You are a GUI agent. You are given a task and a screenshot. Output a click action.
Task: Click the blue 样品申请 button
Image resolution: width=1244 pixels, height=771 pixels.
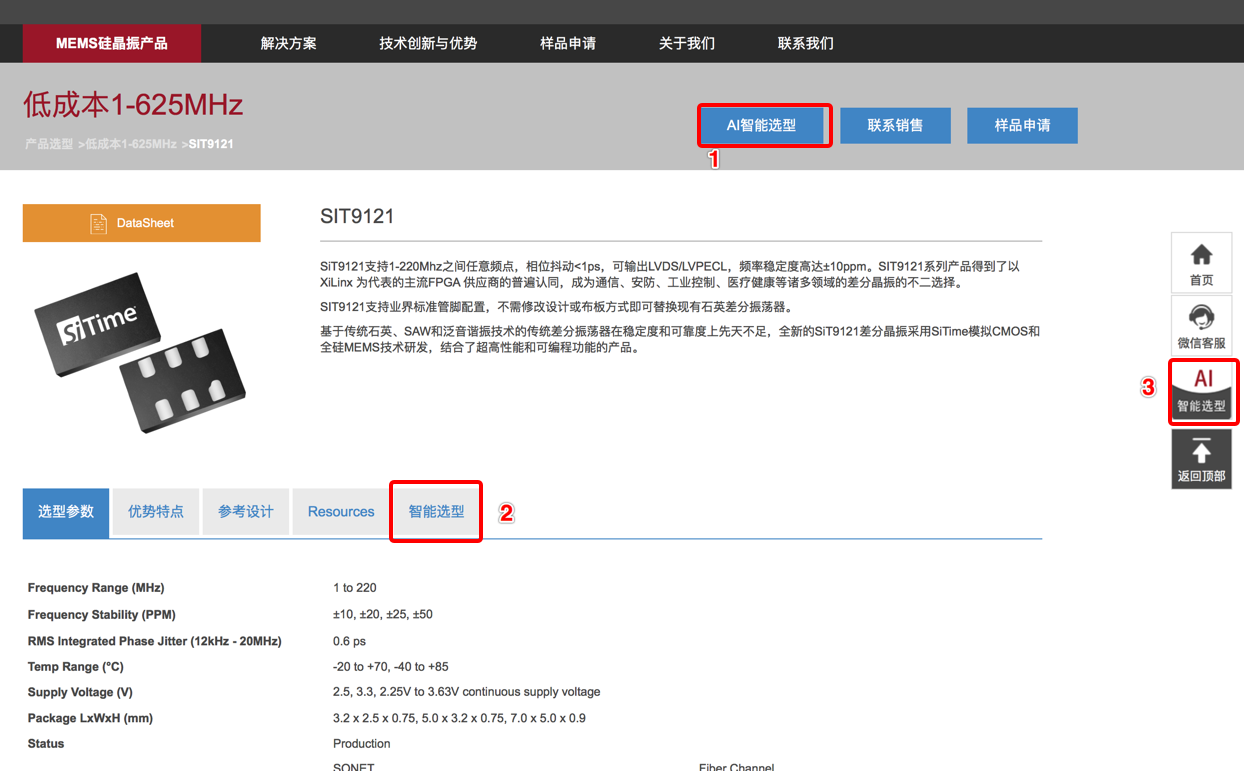pos(1022,125)
